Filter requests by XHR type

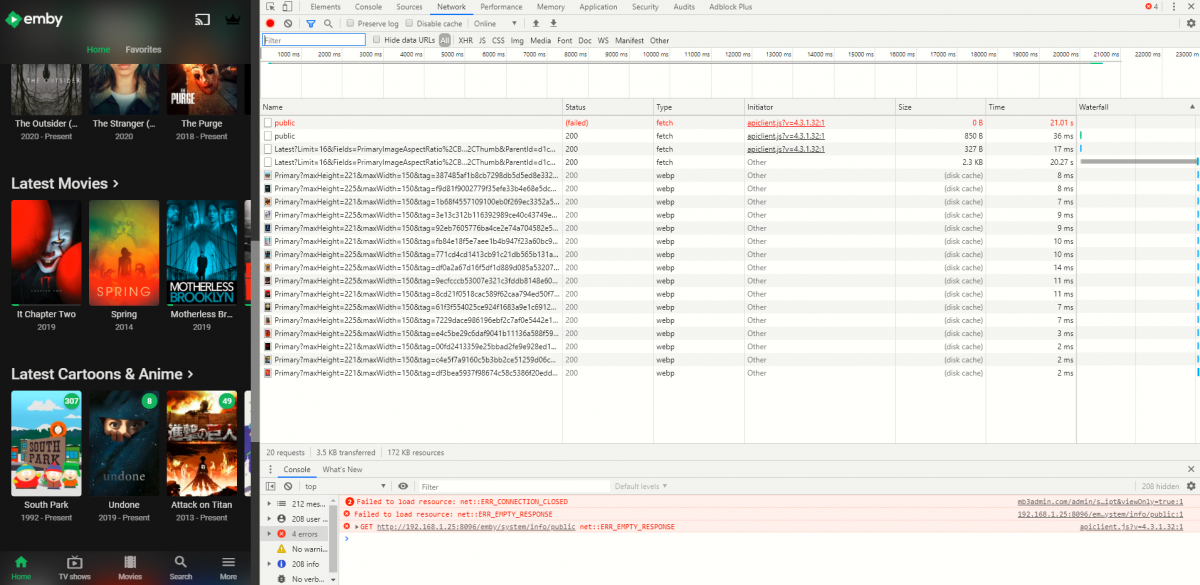coord(465,40)
